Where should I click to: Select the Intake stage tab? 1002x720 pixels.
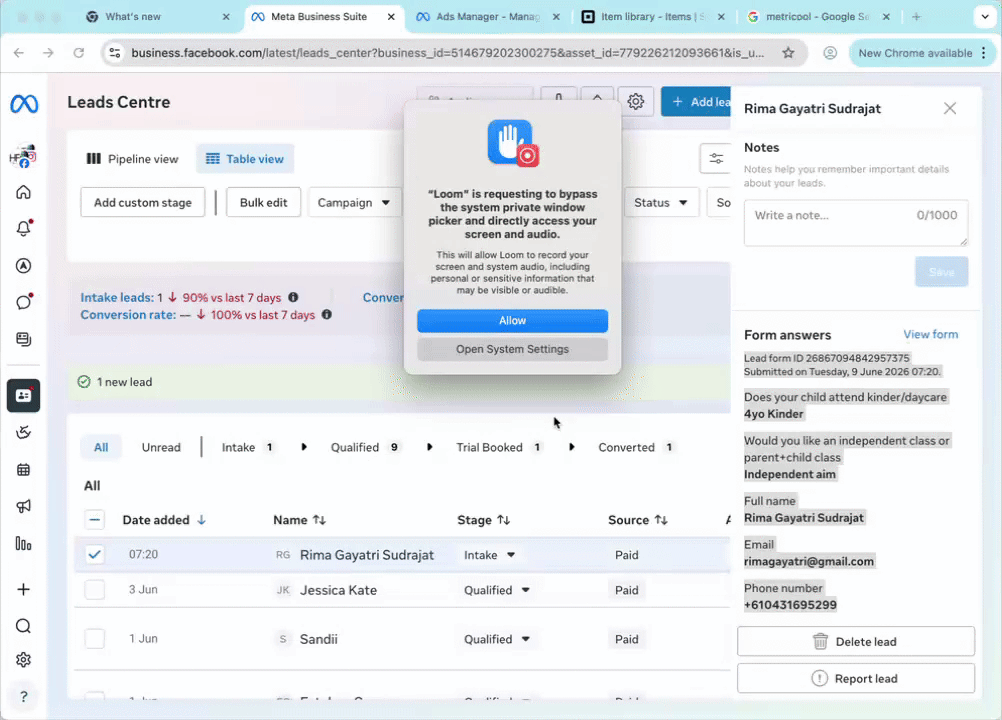(x=247, y=447)
